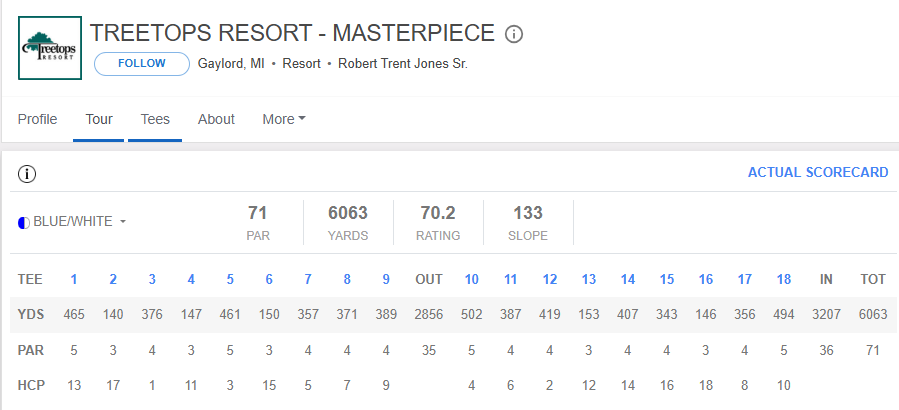The height and width of the screenshot is (410, 899).
Task: Click the HCP row label
Action: click(x=31, y=385)
